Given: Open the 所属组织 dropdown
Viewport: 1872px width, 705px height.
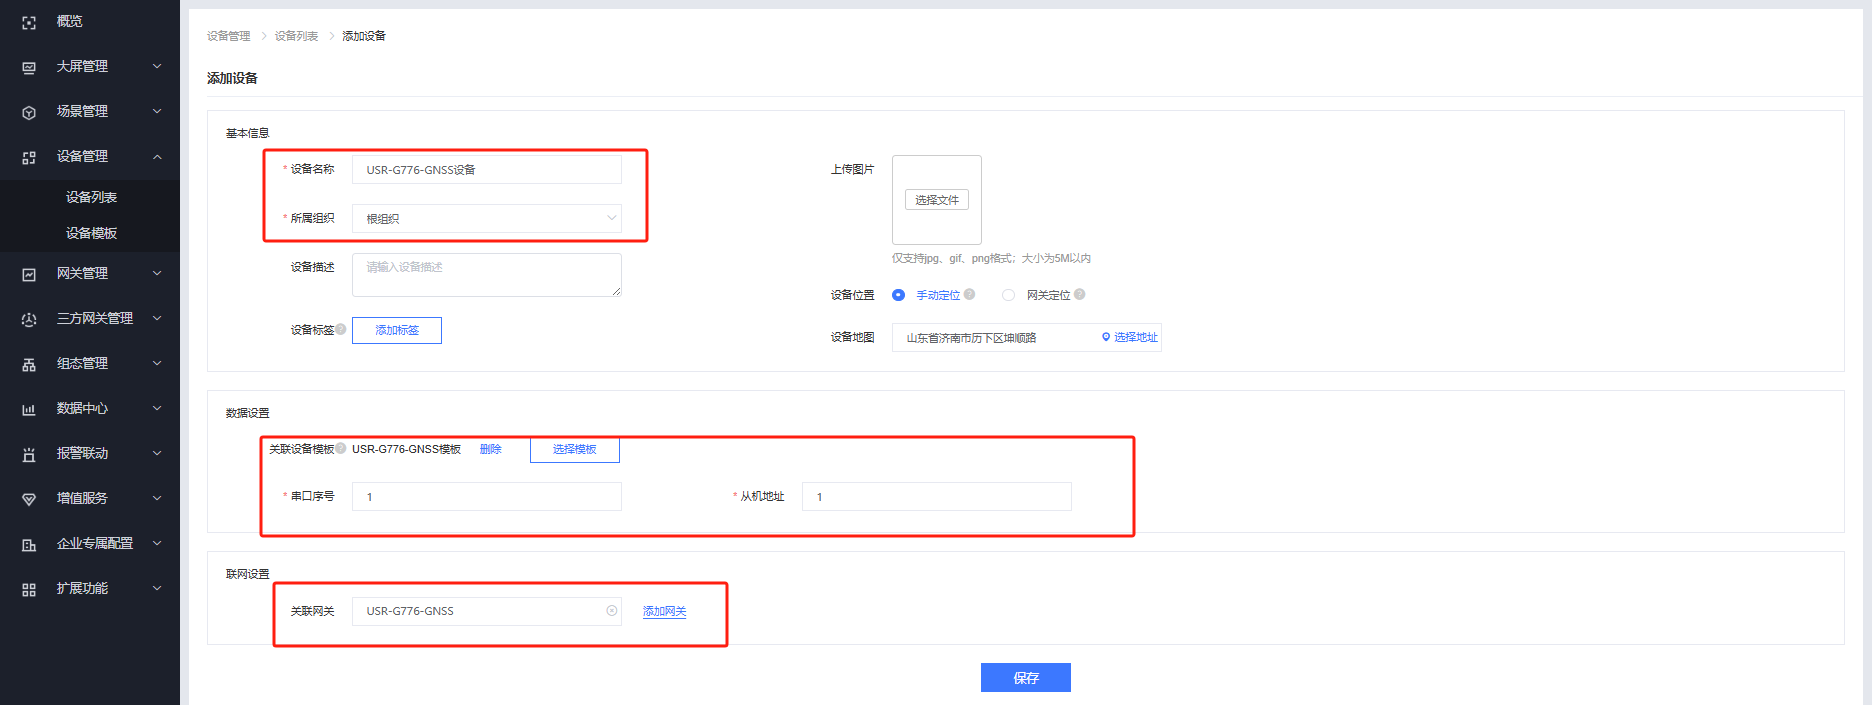Looking at the screenshot, I should 486,219.
